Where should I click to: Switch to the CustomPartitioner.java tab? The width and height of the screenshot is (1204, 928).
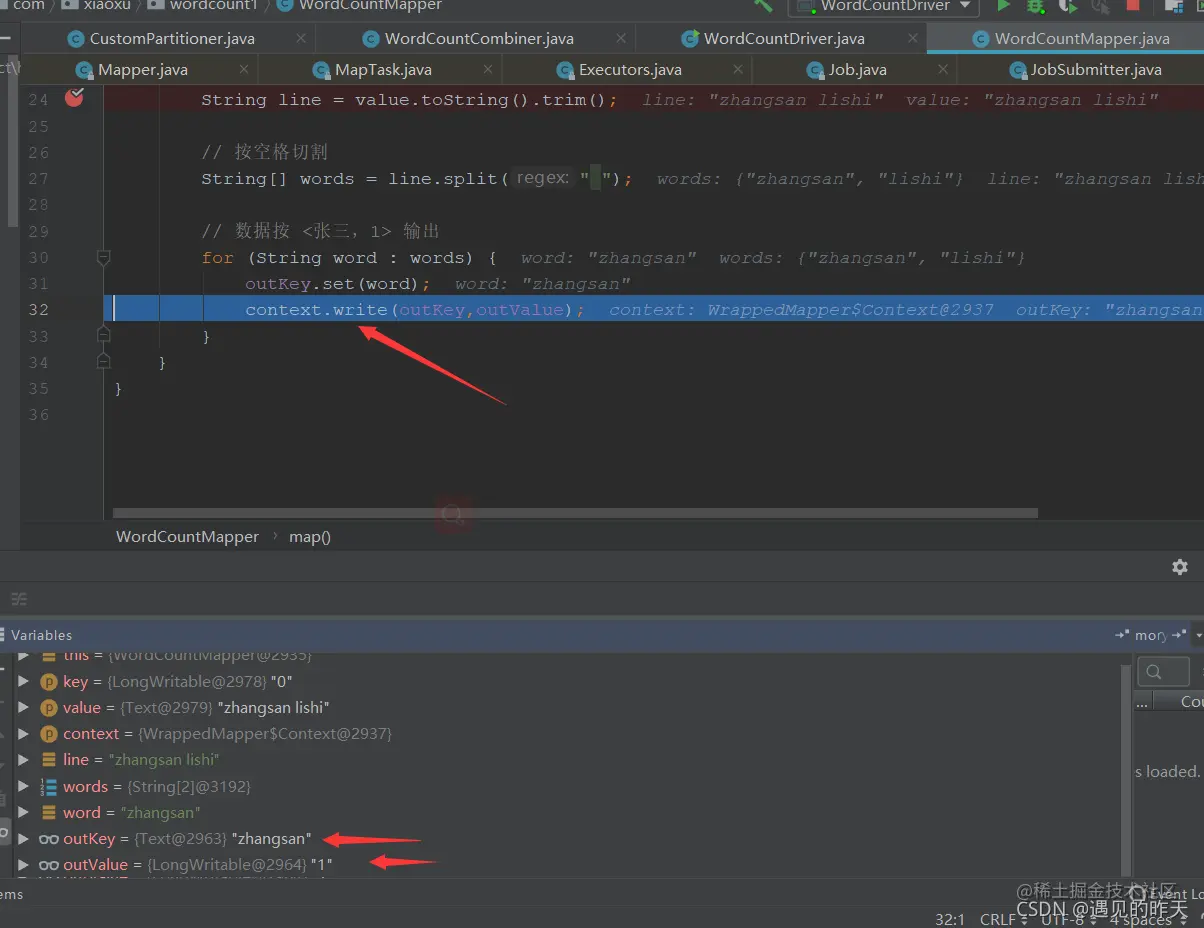point(167,39)
